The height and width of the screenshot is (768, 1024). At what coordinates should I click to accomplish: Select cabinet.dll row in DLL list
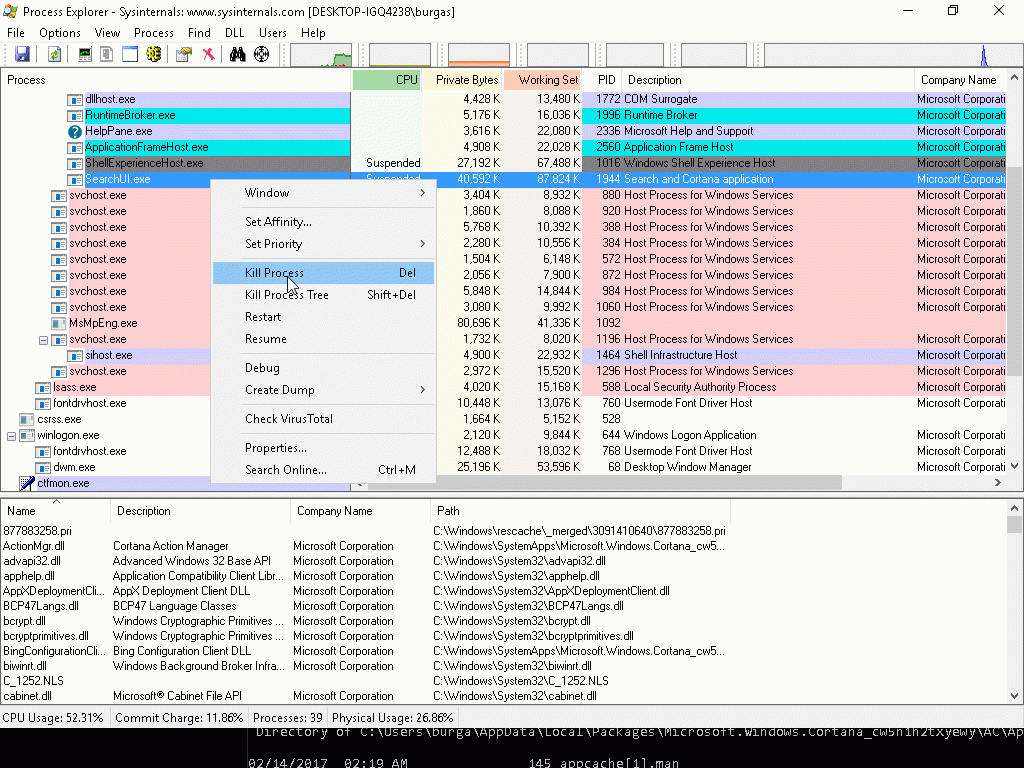coord(364,696)
